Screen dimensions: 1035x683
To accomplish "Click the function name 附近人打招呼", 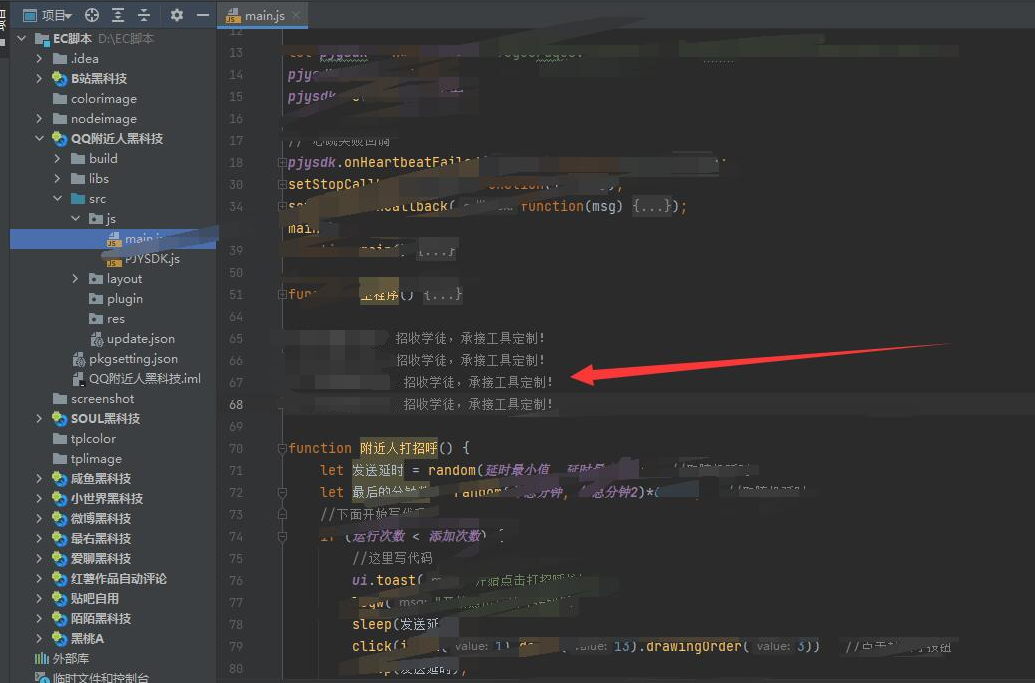I will tap(399, 448).
